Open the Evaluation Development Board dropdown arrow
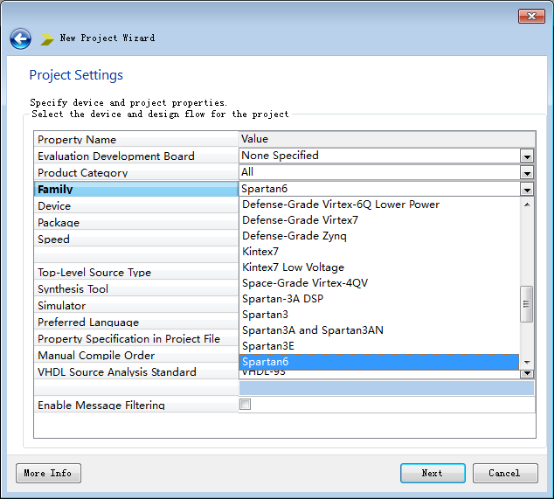Image resolution: width=554 pixels, height=499 pixels. pos(527,156)
